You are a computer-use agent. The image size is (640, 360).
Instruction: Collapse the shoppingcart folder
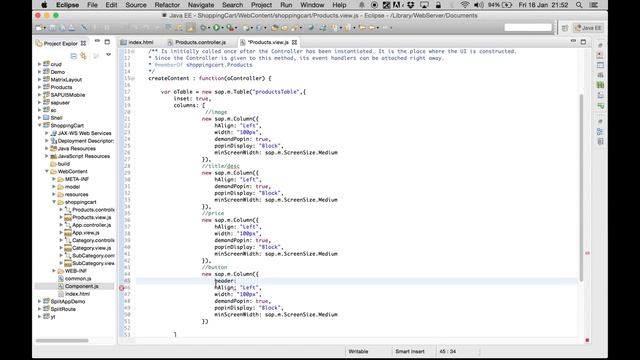(54, 202)
